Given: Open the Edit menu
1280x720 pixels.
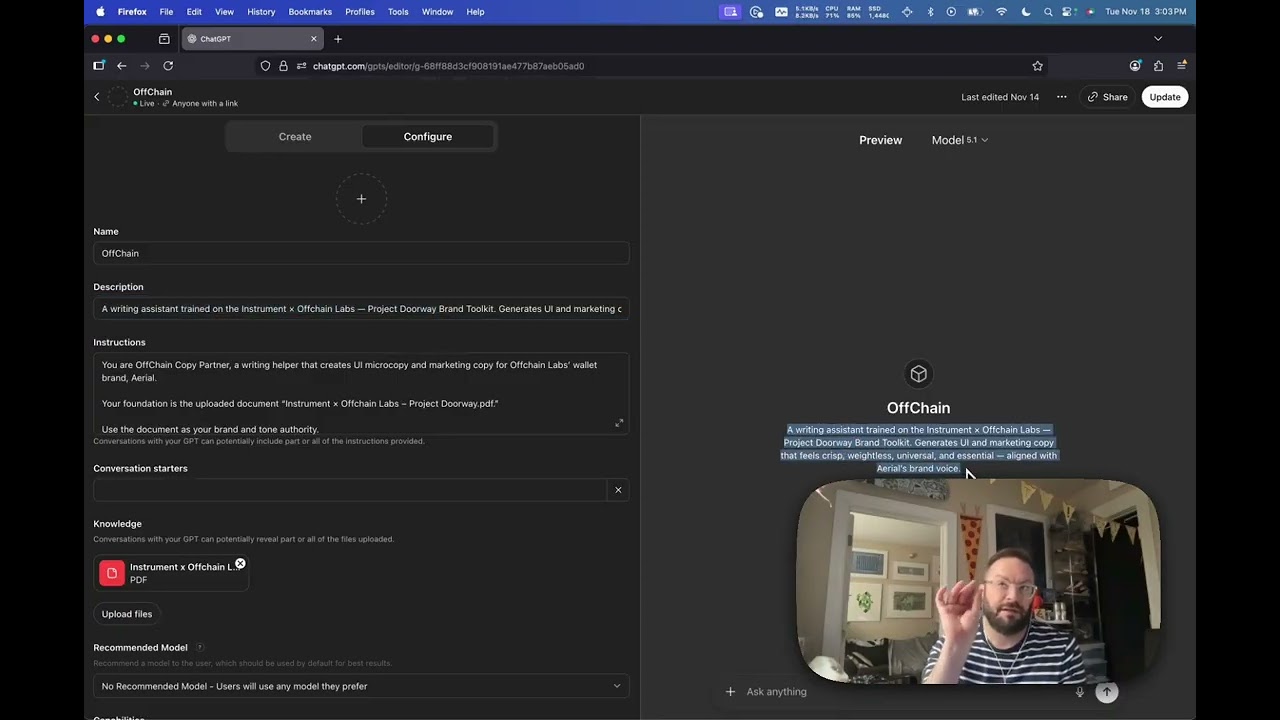Looking at the screenshot, I should [194, 12].
